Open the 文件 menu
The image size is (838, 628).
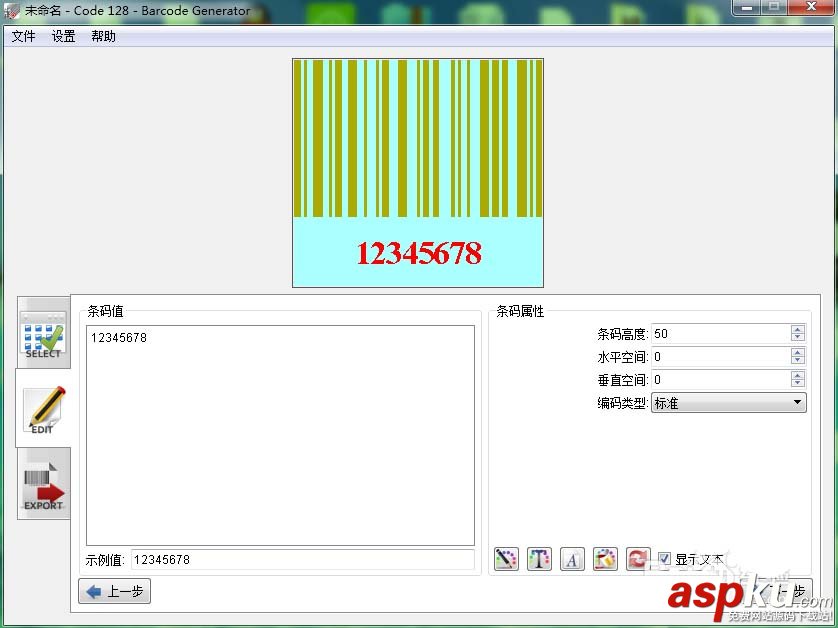click(24, 36)
